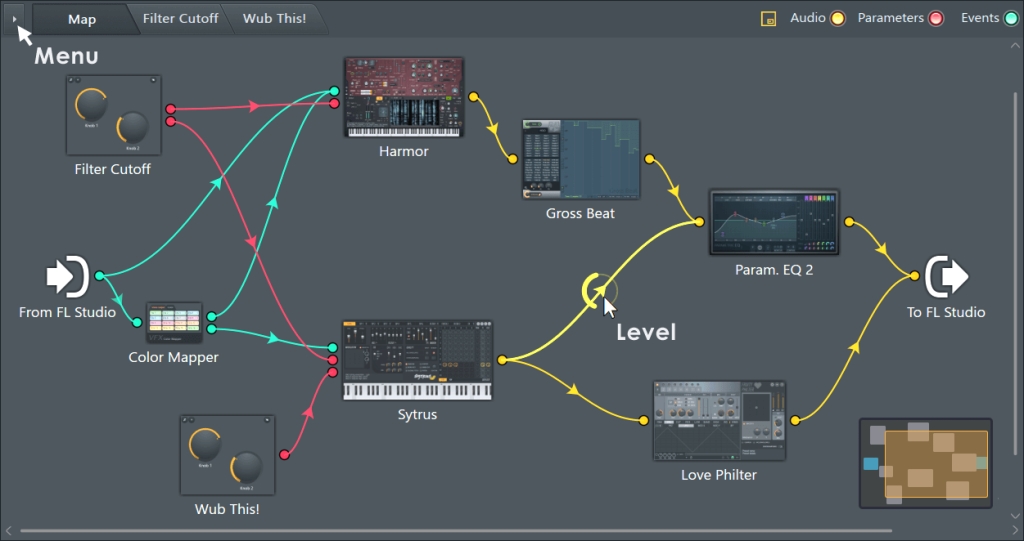Click Harmor's yellow audio output port
The height and width of the screenshot is (541, 1024).
[473, 97]
